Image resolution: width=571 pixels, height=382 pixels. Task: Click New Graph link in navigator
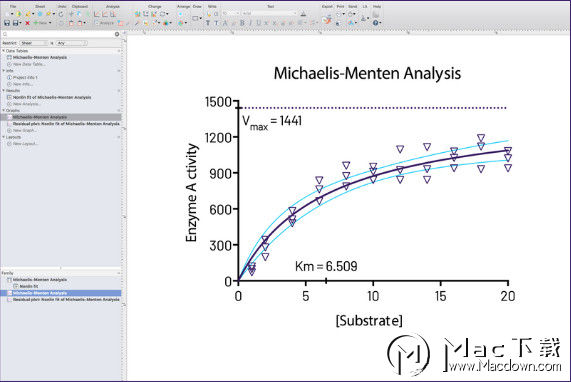(x=24, y=130)
